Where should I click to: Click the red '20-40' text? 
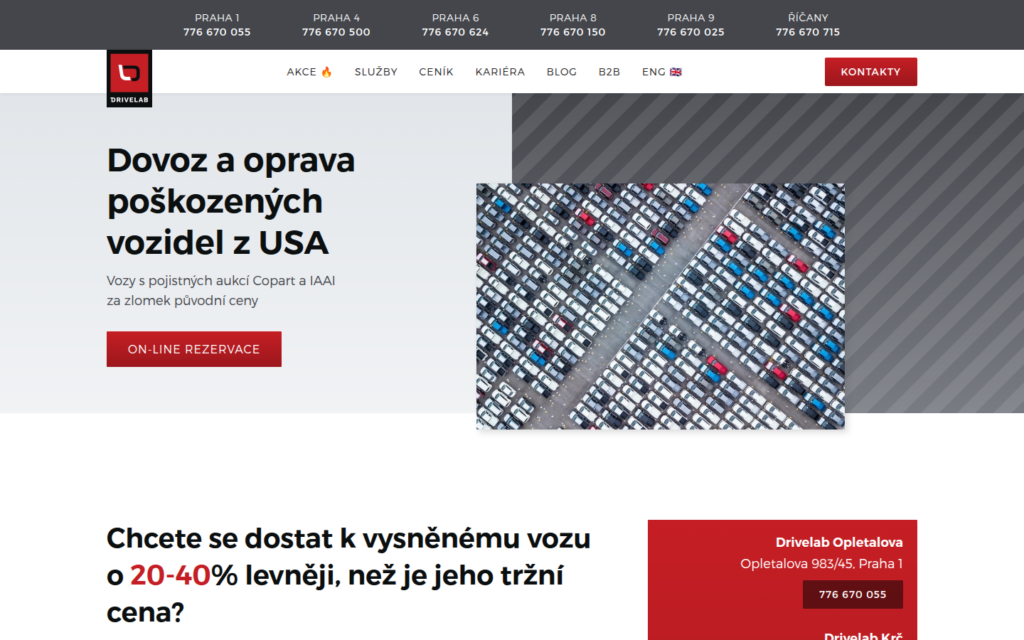(170, 575)
